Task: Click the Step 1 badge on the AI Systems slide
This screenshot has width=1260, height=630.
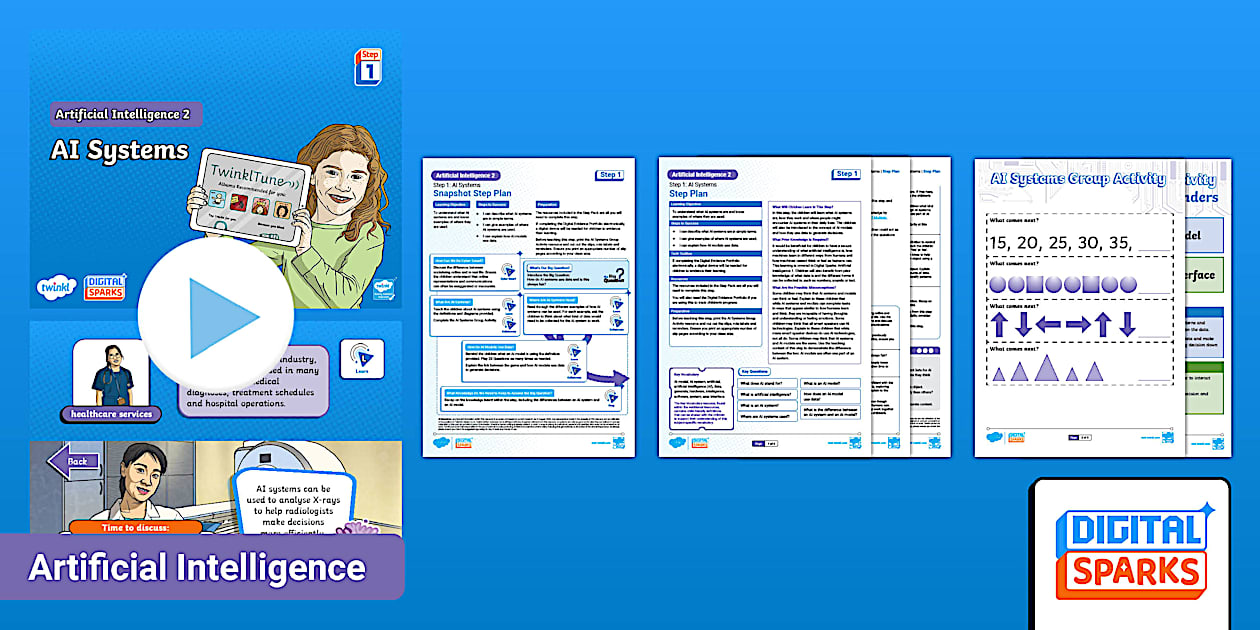Action: coord(369,66)
